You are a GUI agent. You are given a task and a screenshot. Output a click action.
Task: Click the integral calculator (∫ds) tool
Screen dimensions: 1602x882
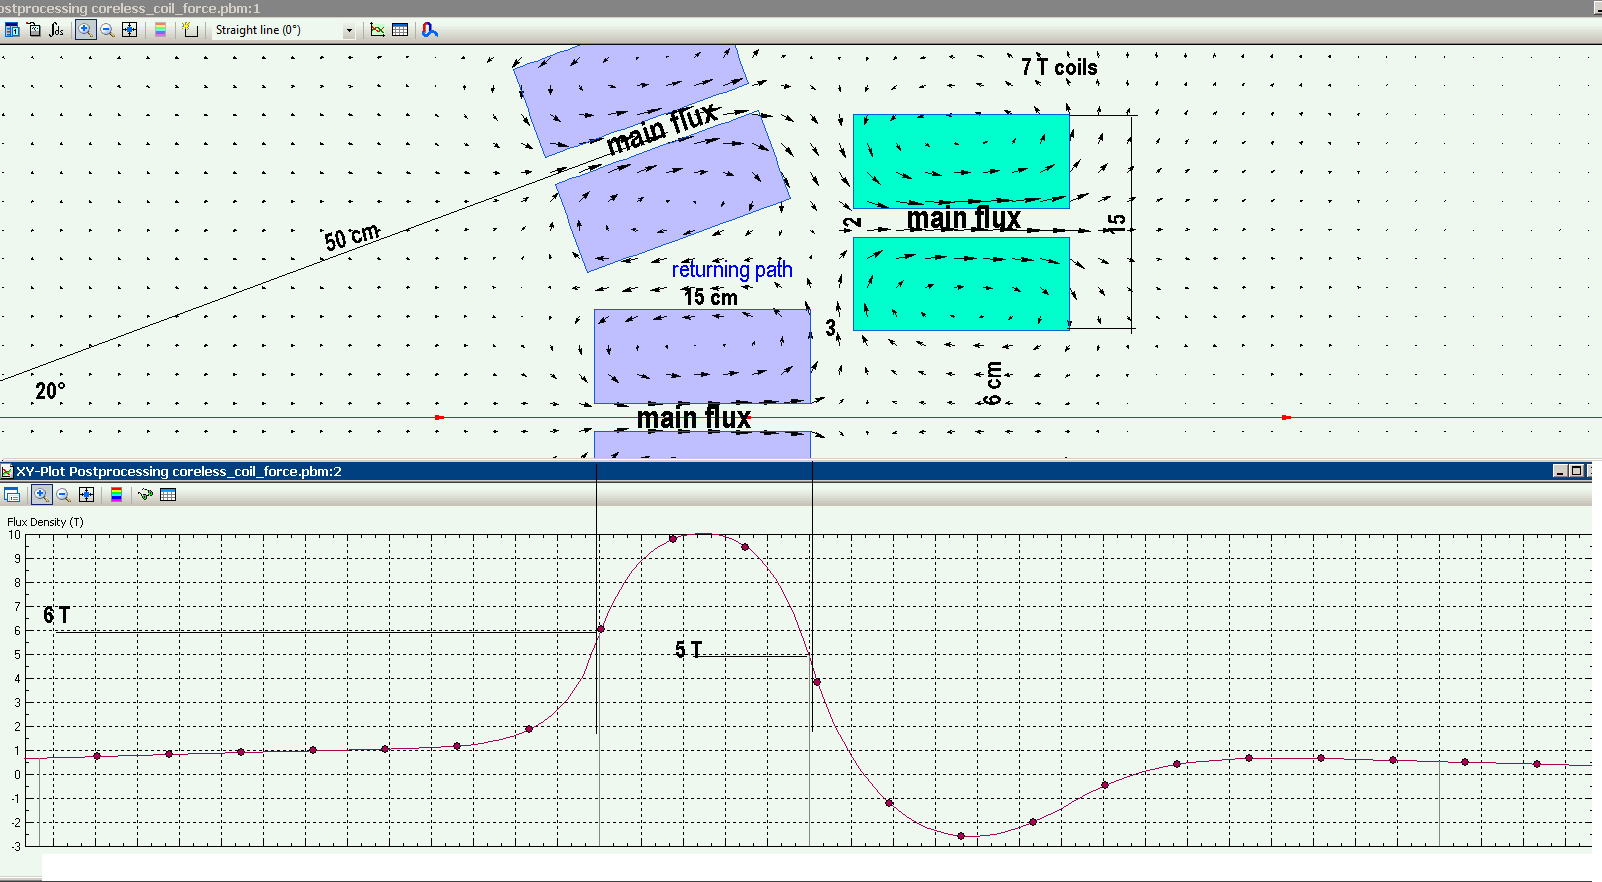click(56, 30)
